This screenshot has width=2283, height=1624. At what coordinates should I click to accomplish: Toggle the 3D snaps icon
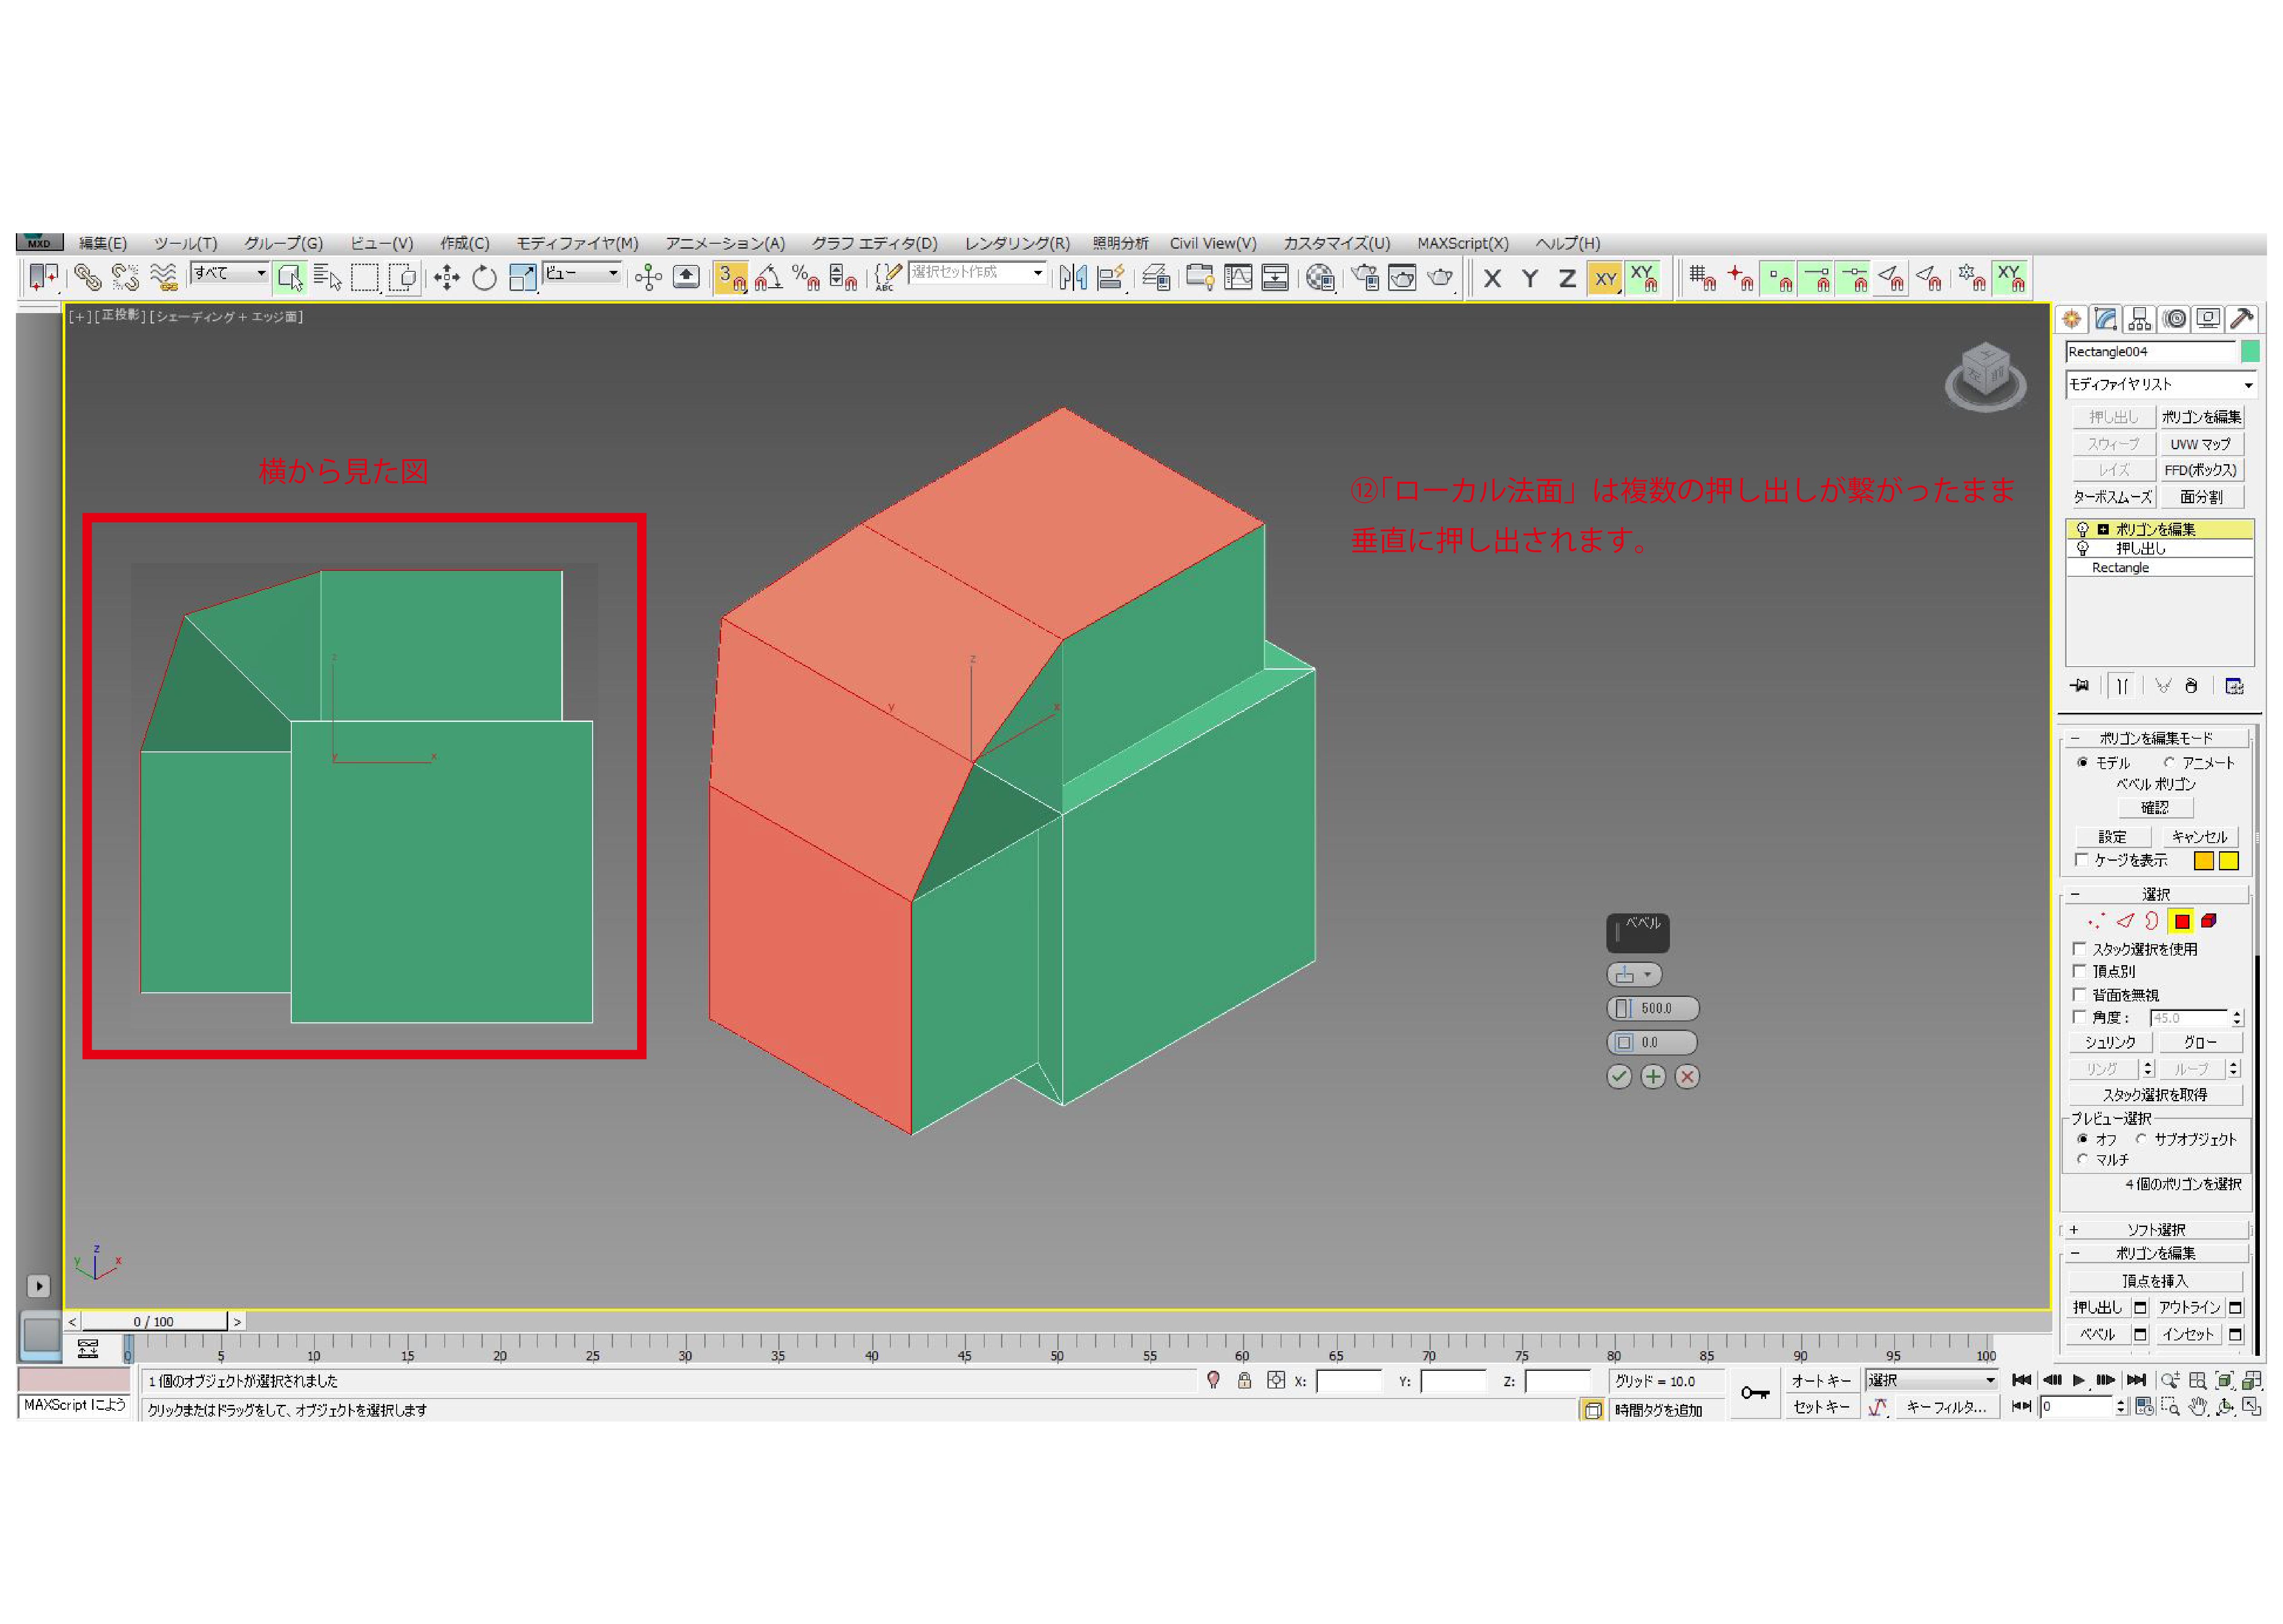point(731,278)
